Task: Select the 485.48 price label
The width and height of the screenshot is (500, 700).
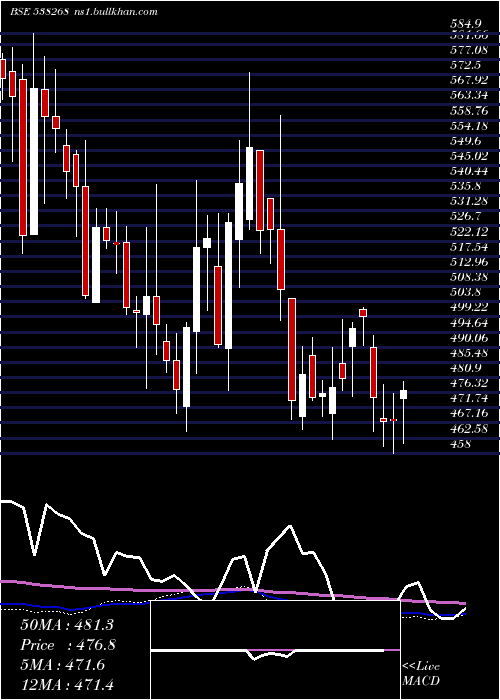Action: point(468,353)
